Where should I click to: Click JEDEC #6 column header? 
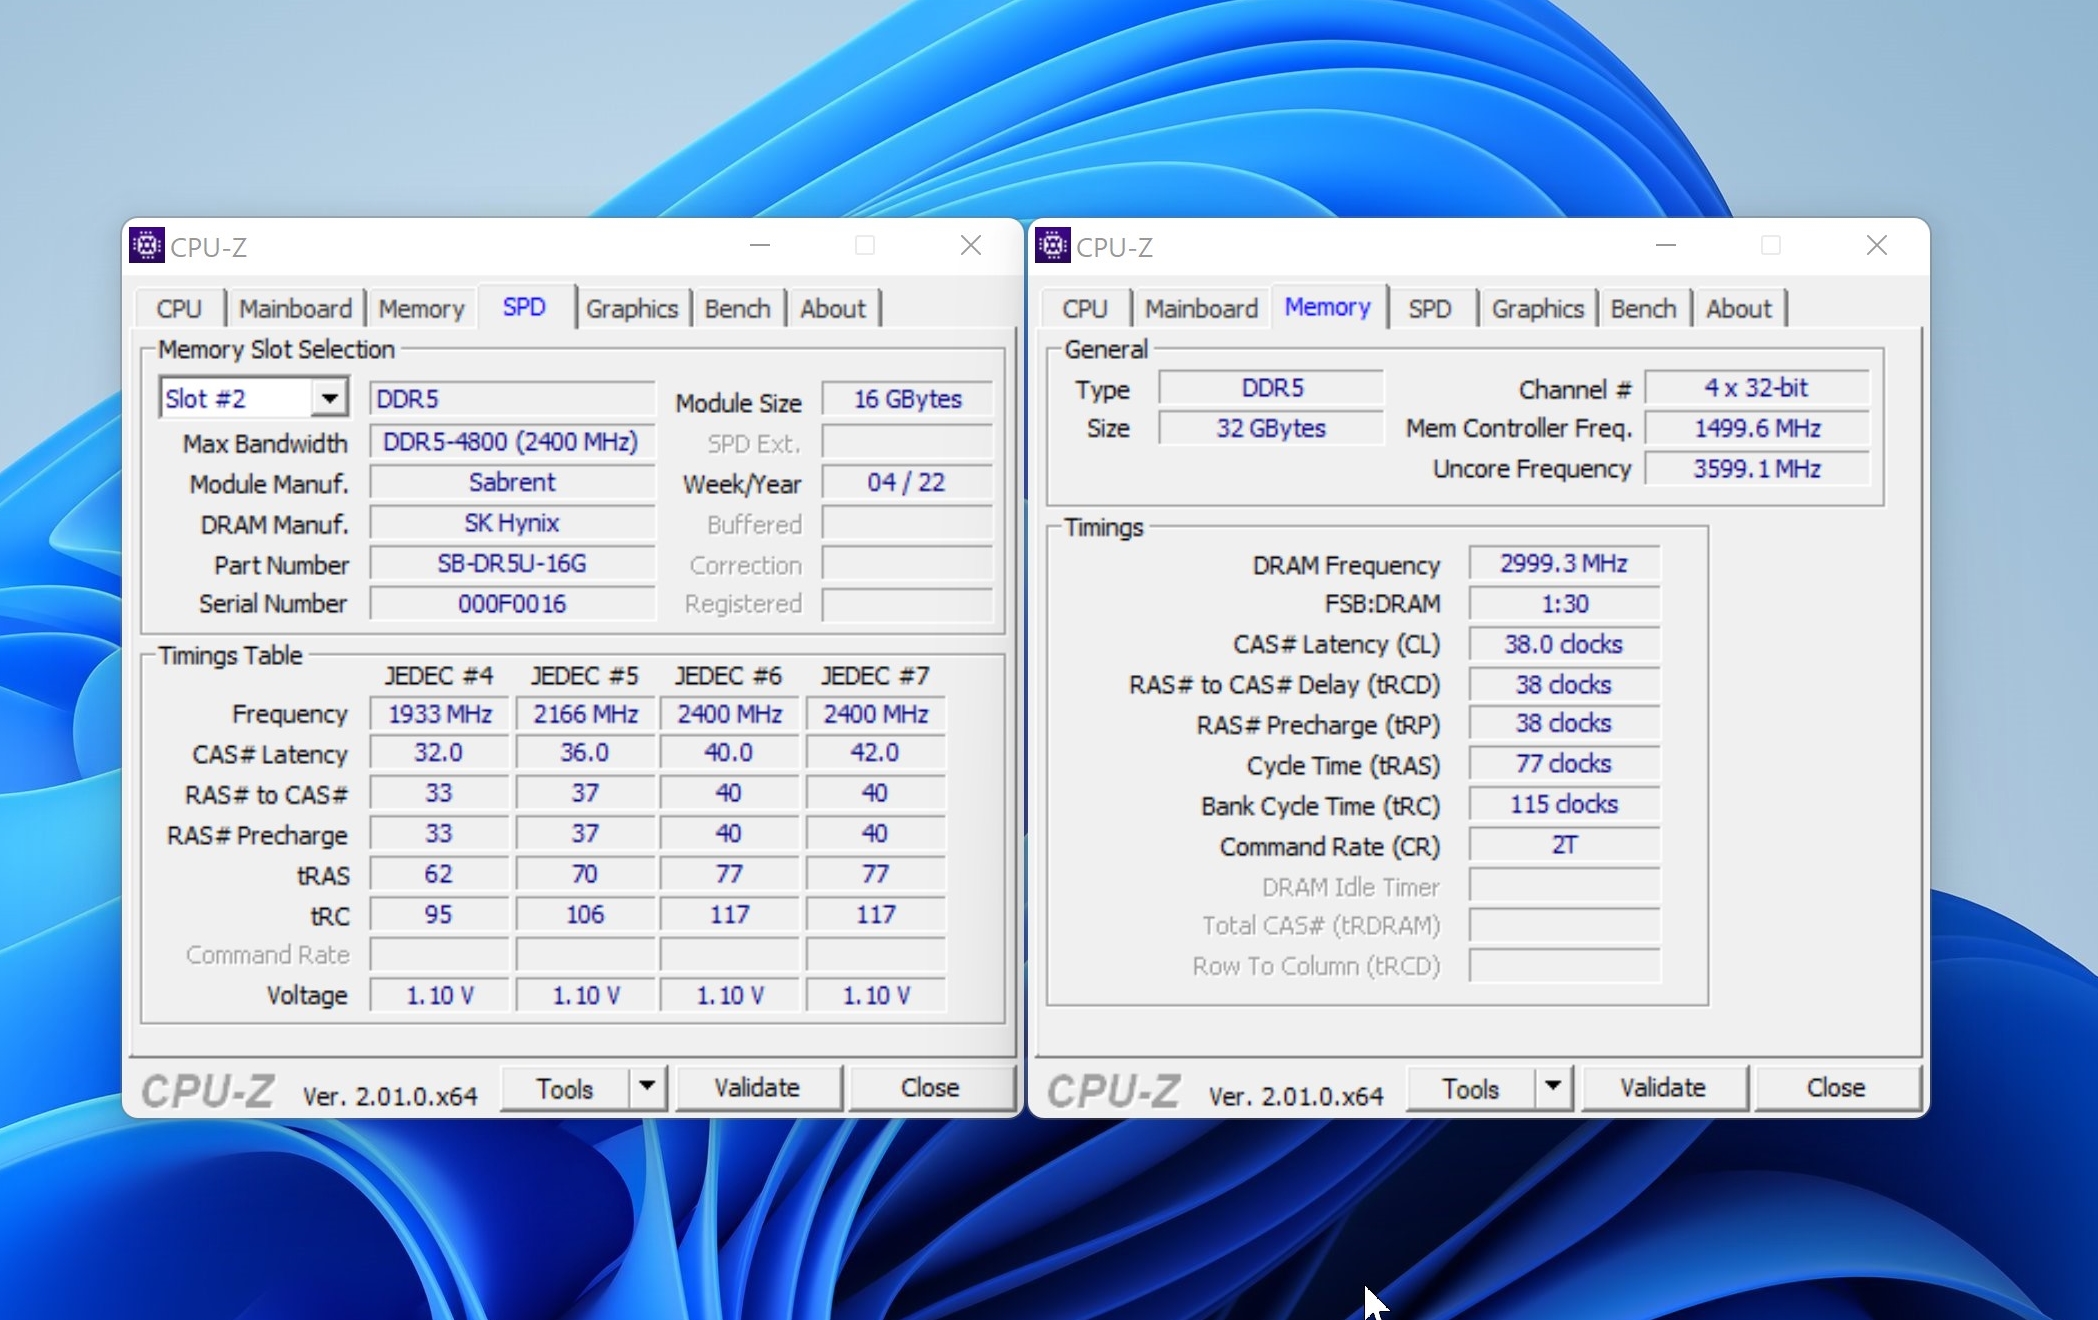tap(729, 676)
